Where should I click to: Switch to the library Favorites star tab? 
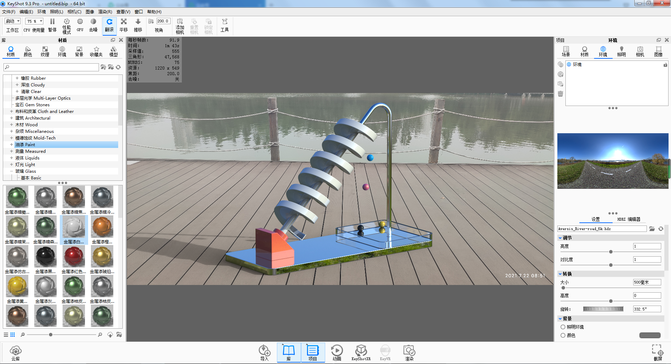(x=96, y=51)
